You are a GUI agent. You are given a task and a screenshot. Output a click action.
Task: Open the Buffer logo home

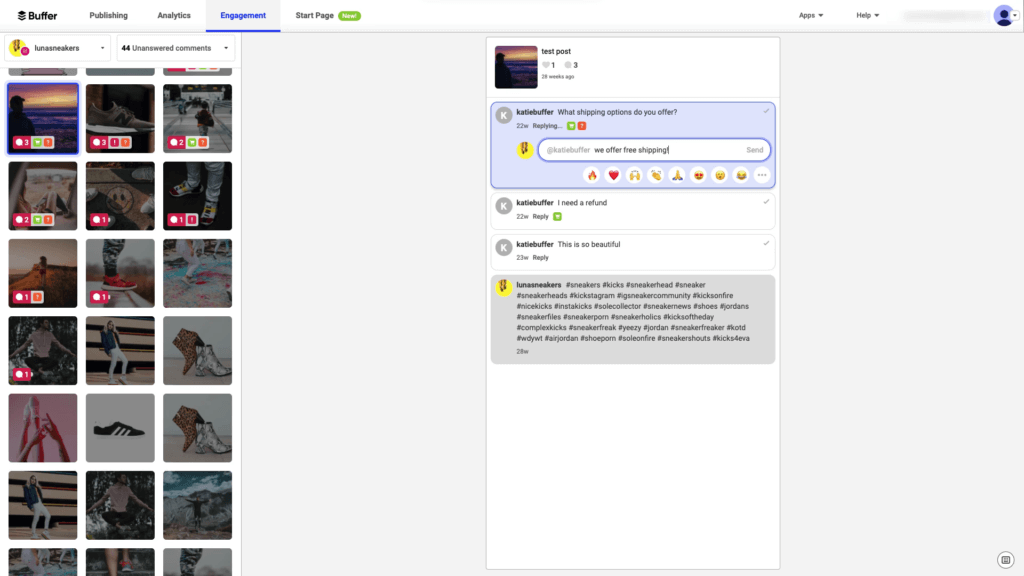tap(37, 15)
